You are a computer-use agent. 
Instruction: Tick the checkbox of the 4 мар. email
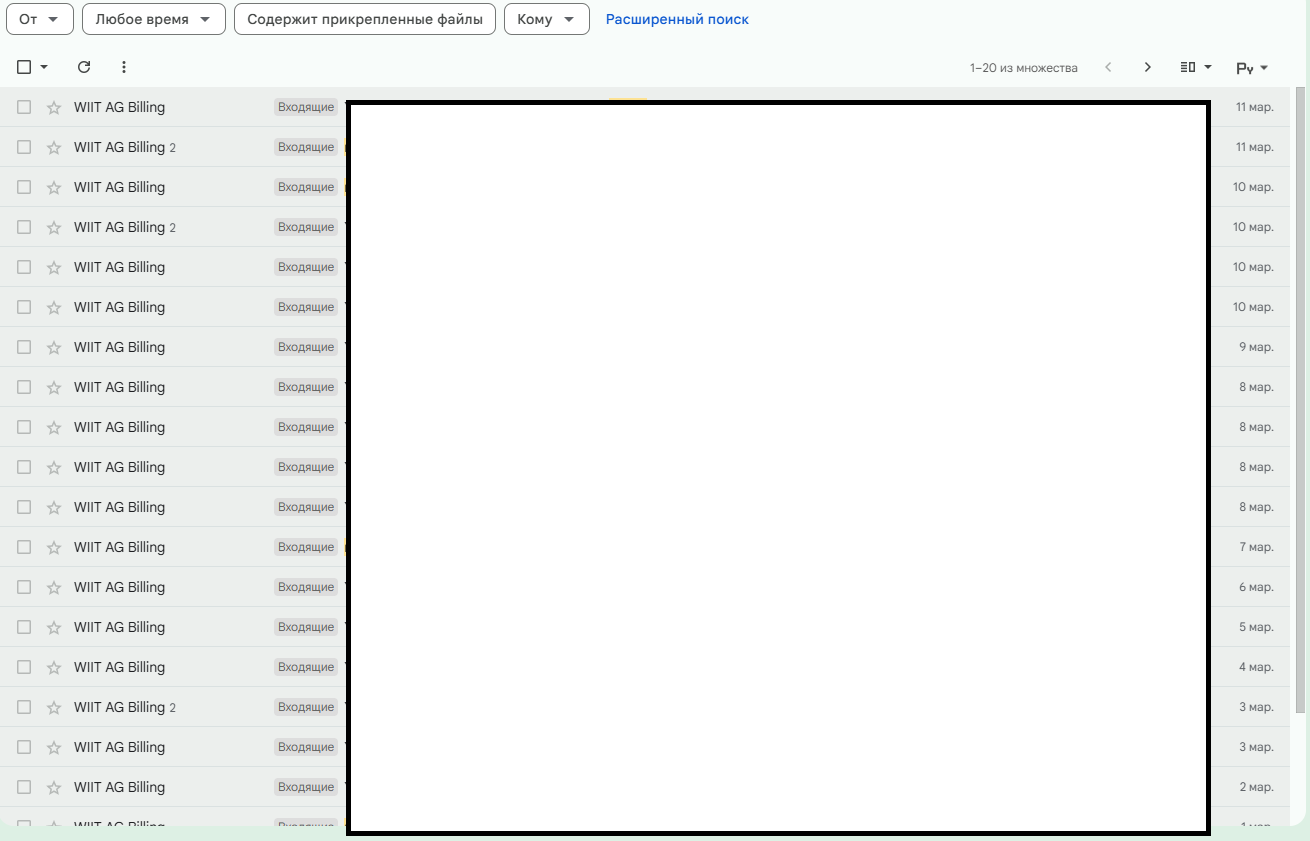24,667
